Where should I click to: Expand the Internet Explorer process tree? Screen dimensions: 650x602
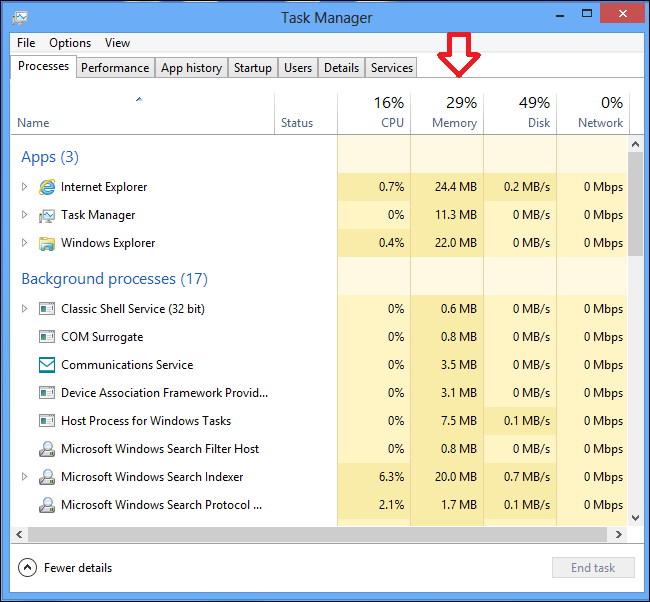25,187
